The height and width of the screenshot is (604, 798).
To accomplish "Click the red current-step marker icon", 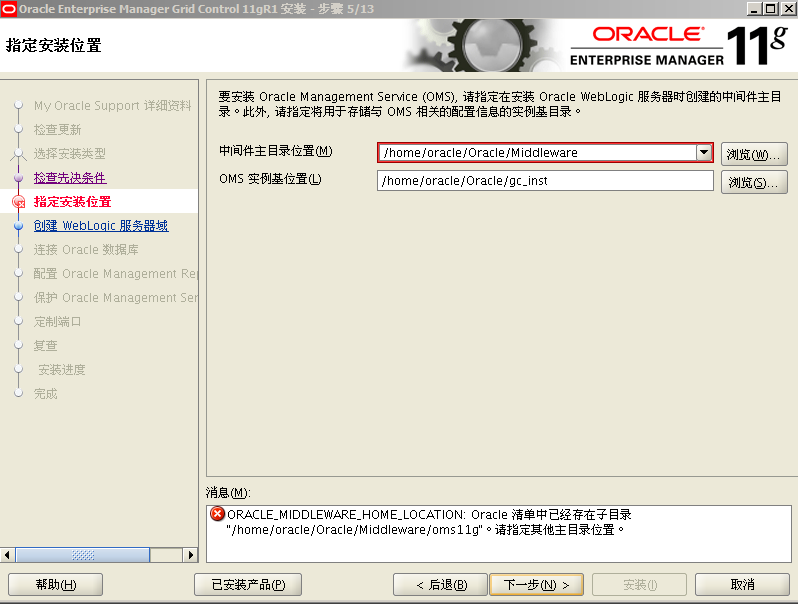I will [18, 202].
